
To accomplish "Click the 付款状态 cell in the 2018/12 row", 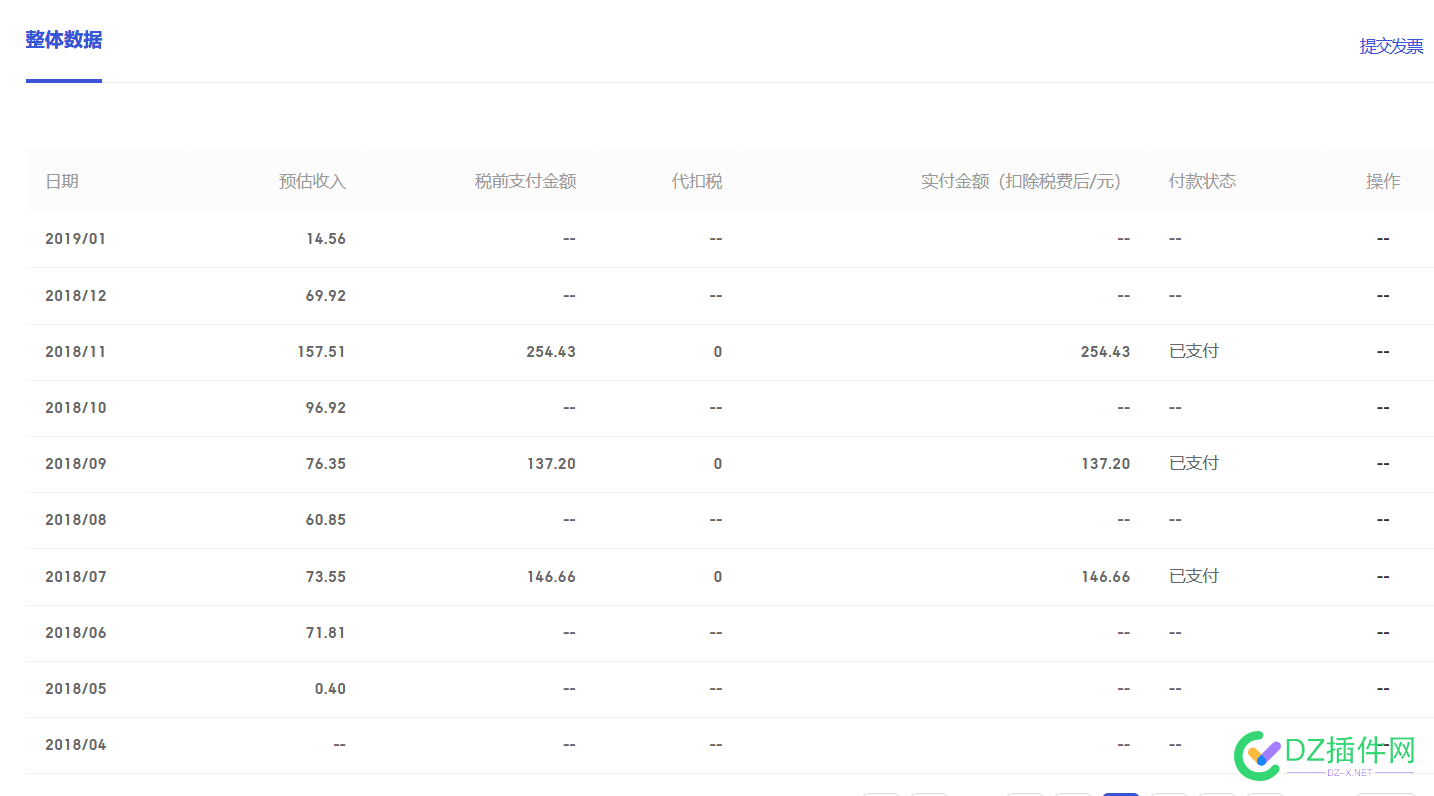I will click(1175, 296).
